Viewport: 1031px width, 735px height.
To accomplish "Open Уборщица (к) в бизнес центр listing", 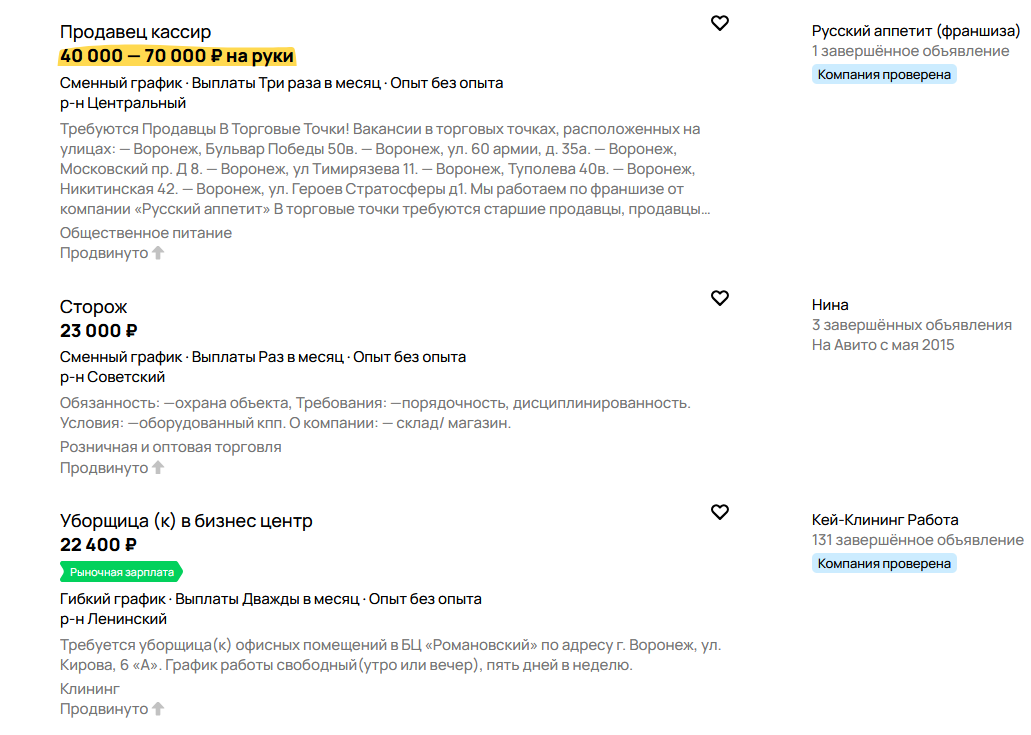I will [x=186, y=521].
